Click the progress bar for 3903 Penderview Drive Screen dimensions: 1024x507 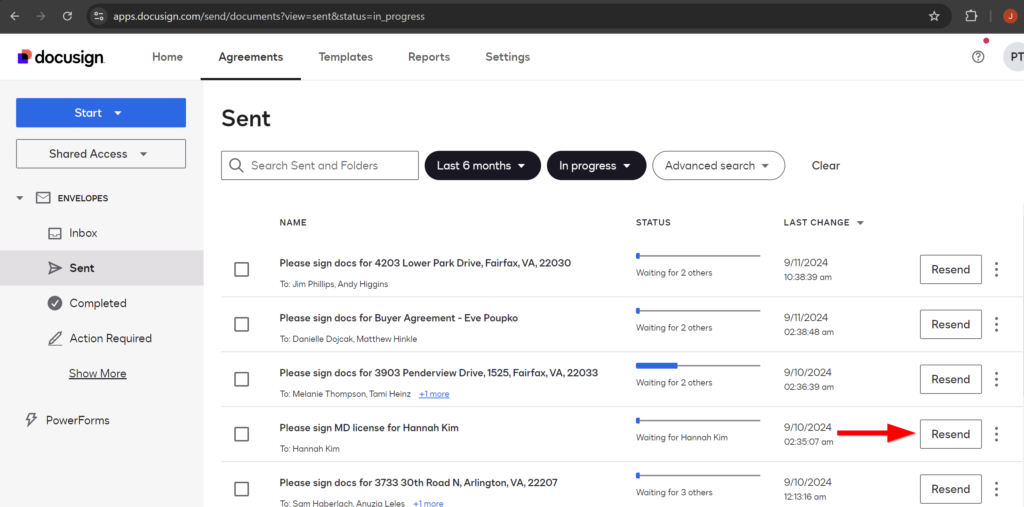(x=698, y=365)
